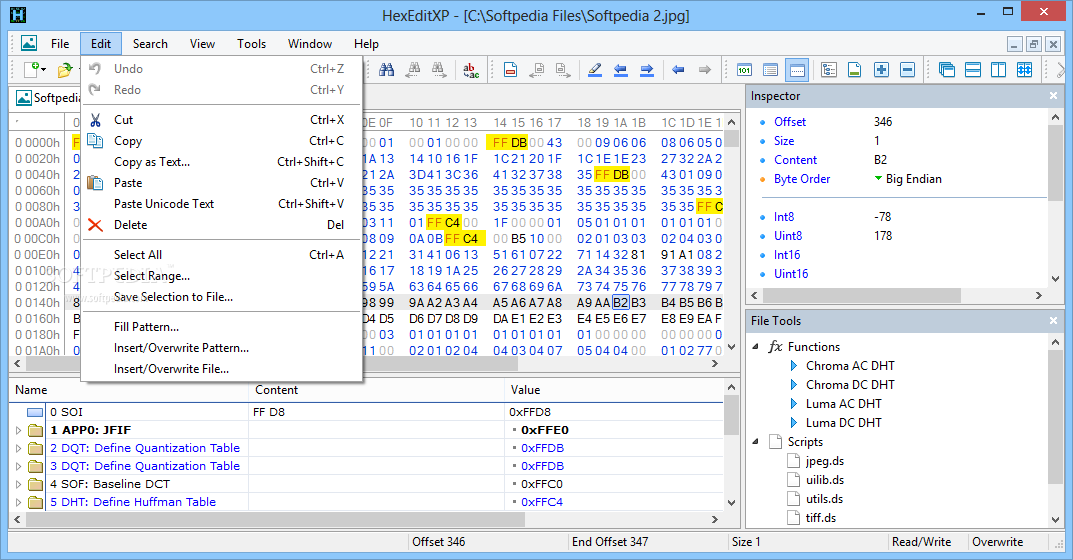Screen dimensions: 1073x560
Task: Open the Search menu
Action: [150, 43]
